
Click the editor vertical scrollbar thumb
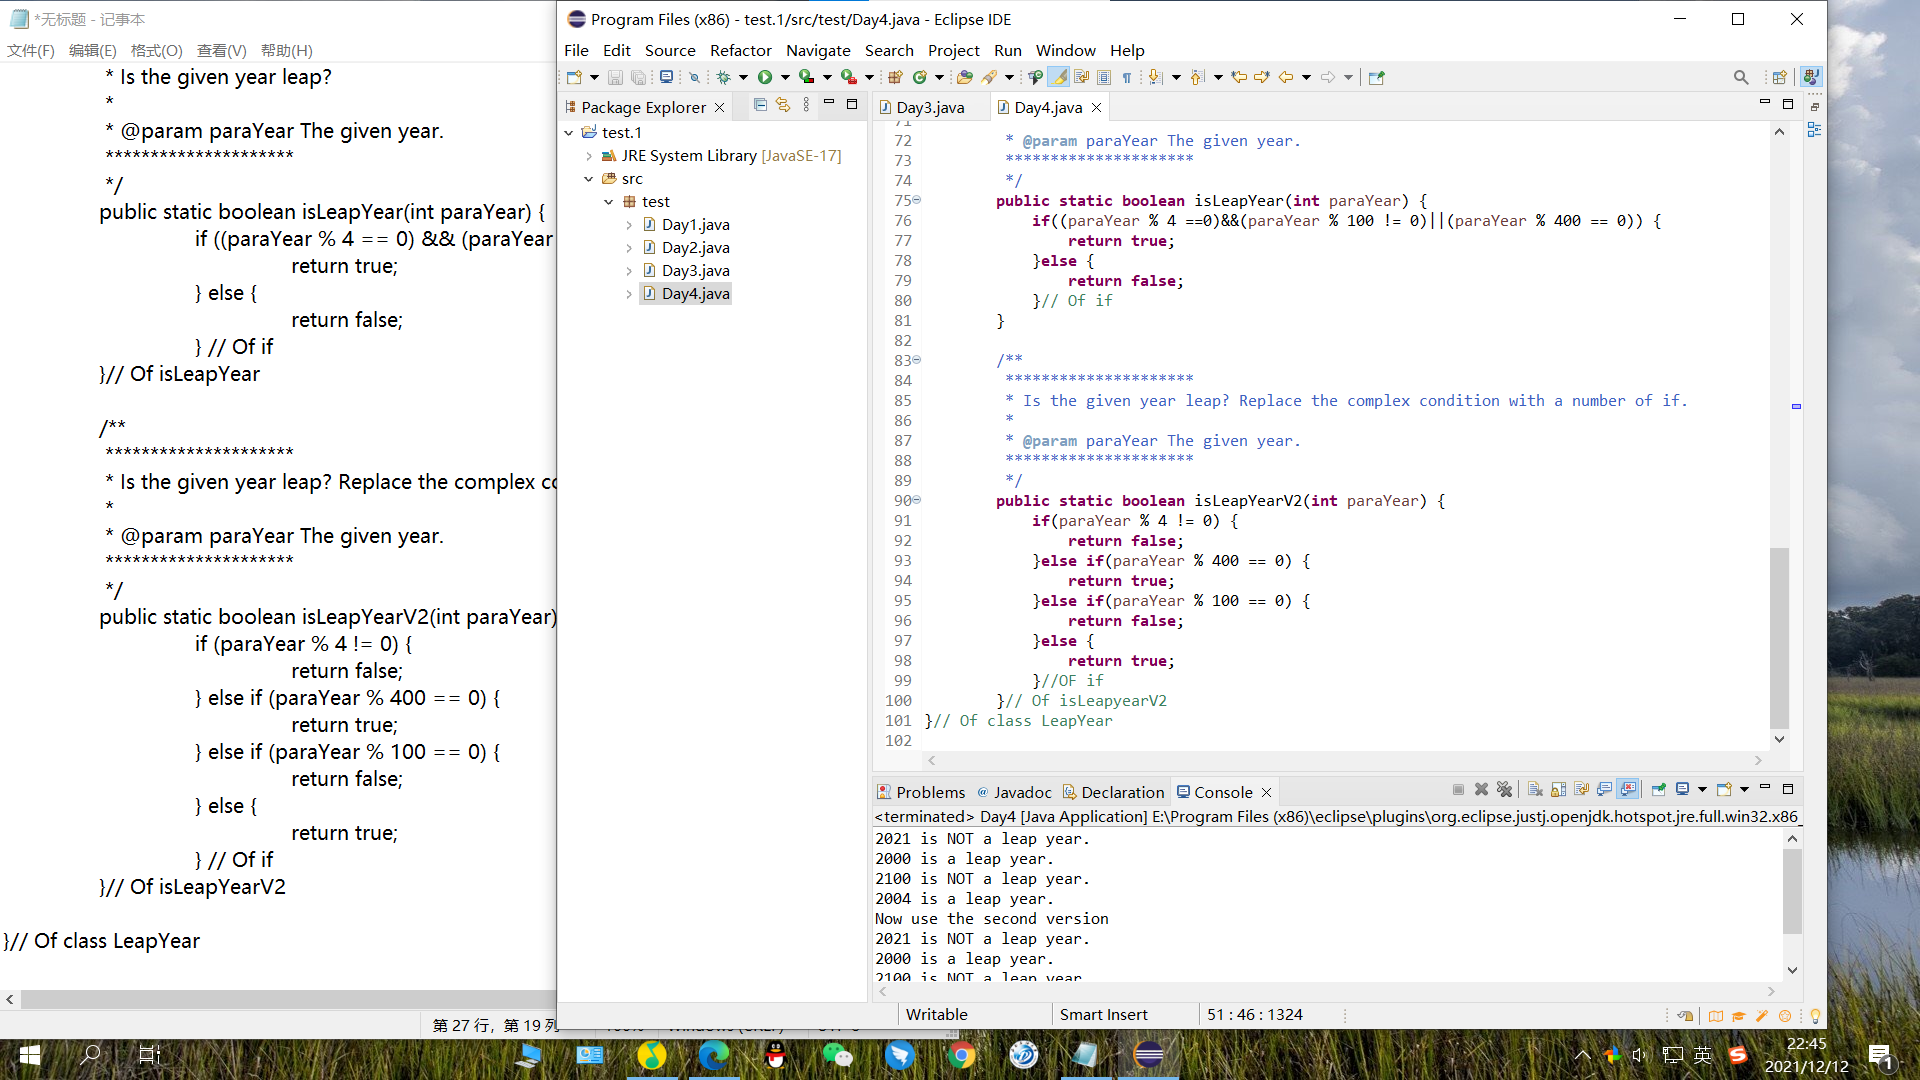(x=1779, y=637)
